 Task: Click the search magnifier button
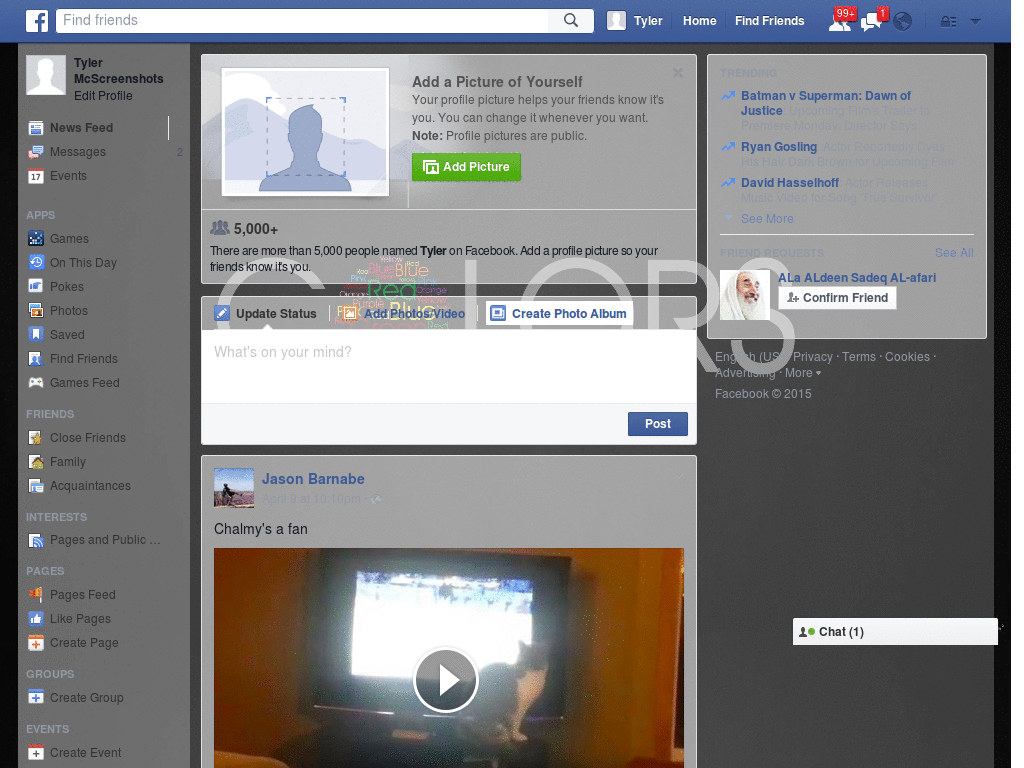[571, 20]
